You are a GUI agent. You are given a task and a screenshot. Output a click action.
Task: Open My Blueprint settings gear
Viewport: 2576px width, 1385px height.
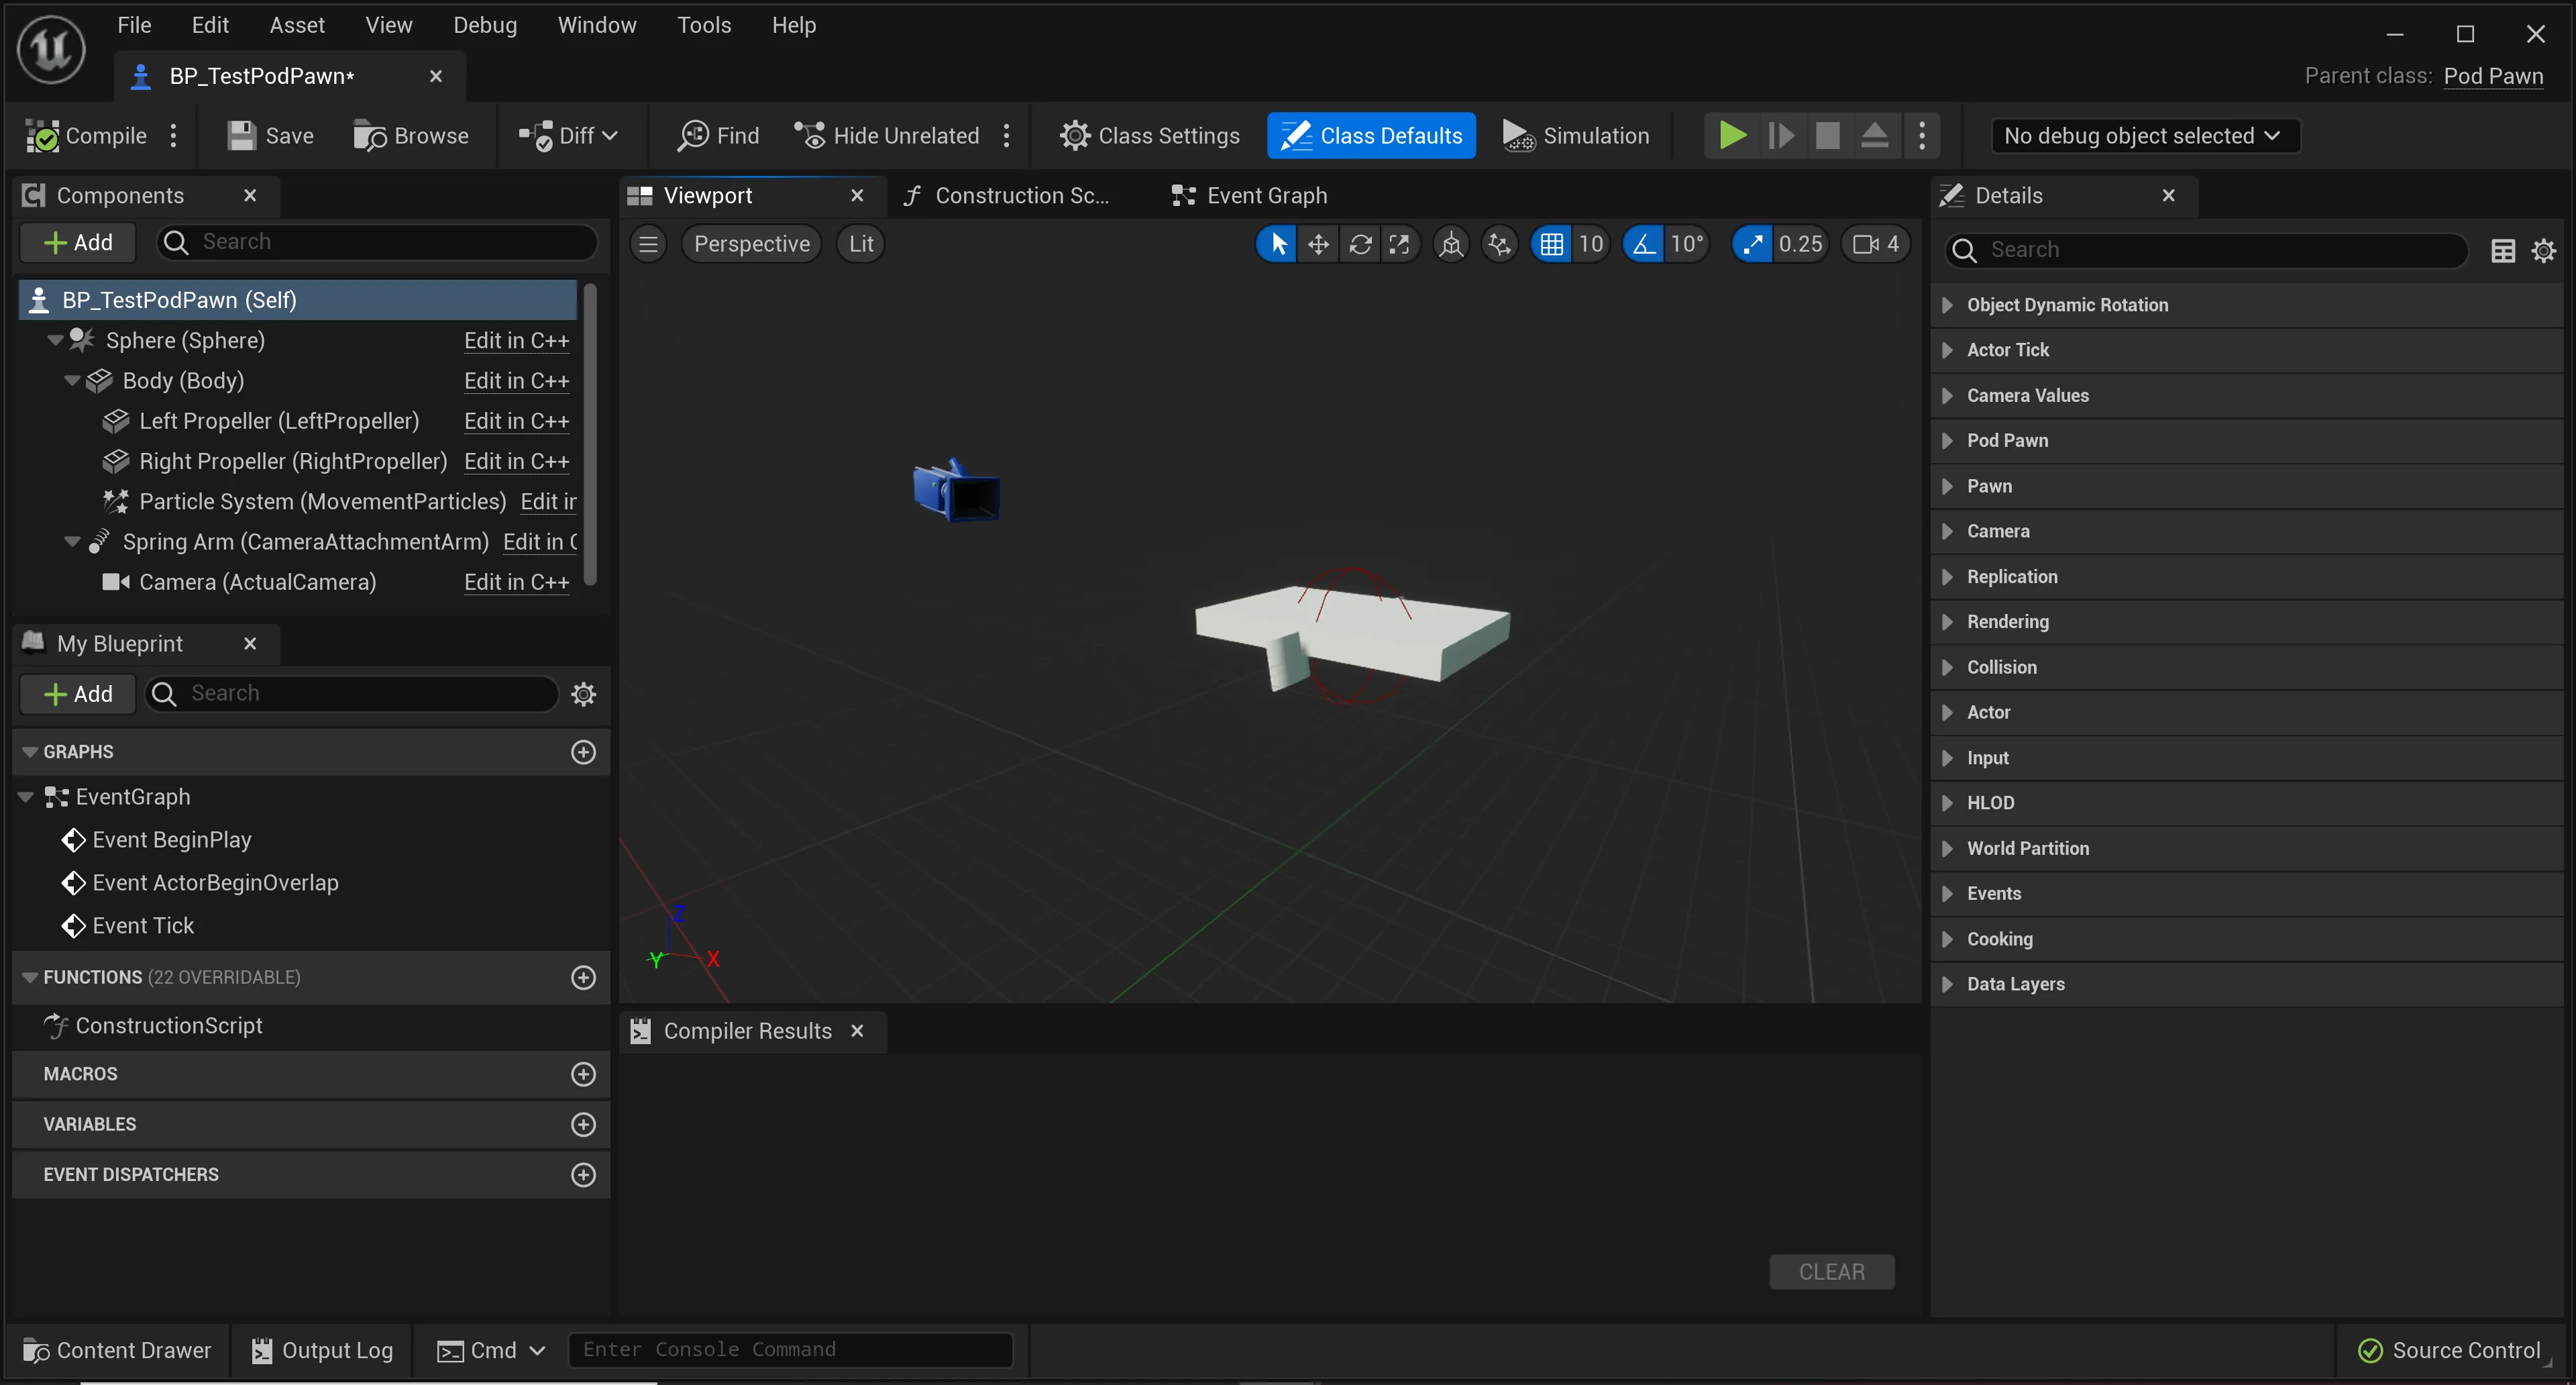point(584,694)
